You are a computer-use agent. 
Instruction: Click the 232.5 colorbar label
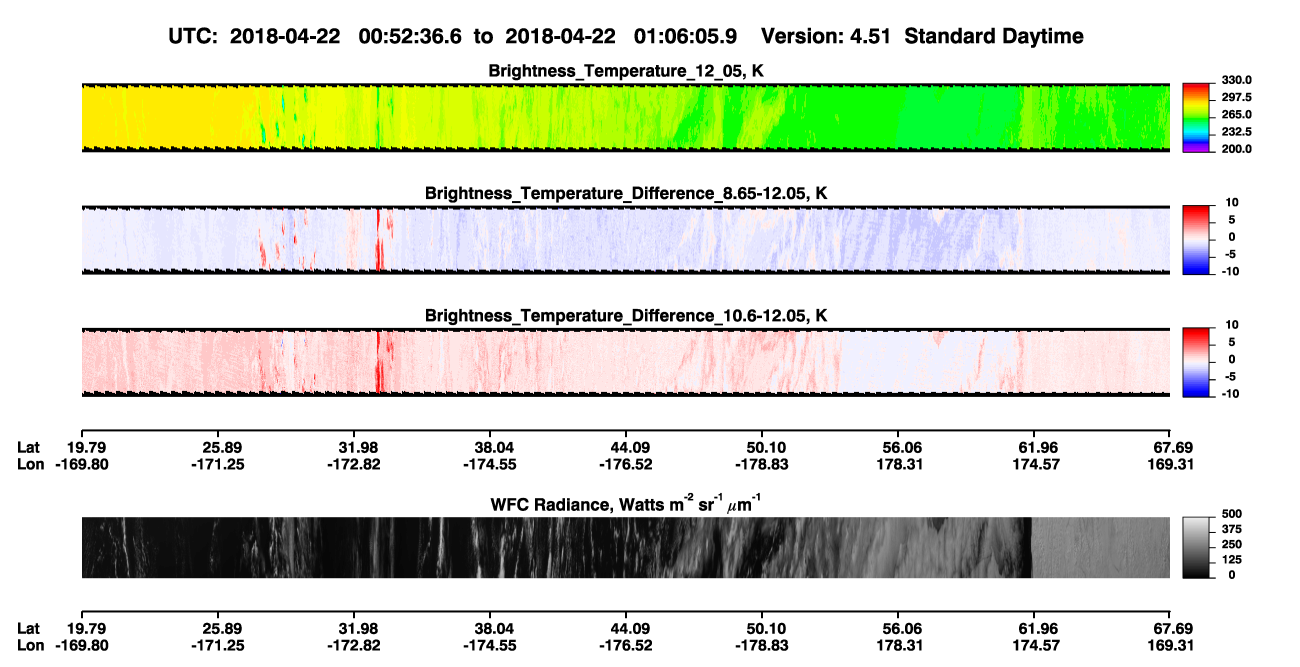(x=1238, y=132)
